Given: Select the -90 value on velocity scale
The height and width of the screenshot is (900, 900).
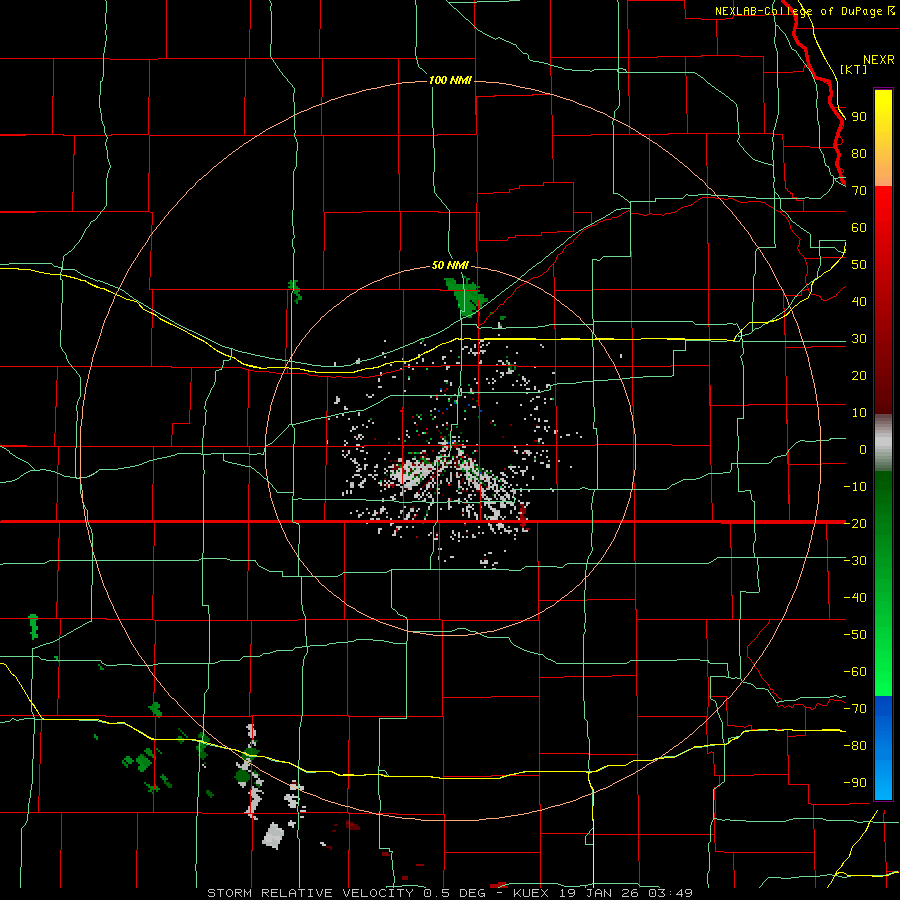Looking at the screenshot, I should tap(855, 782).
